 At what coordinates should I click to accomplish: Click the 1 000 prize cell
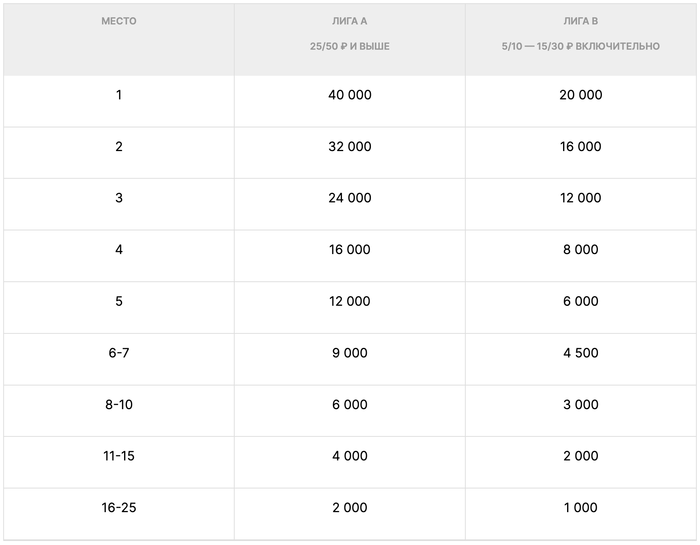581,508
